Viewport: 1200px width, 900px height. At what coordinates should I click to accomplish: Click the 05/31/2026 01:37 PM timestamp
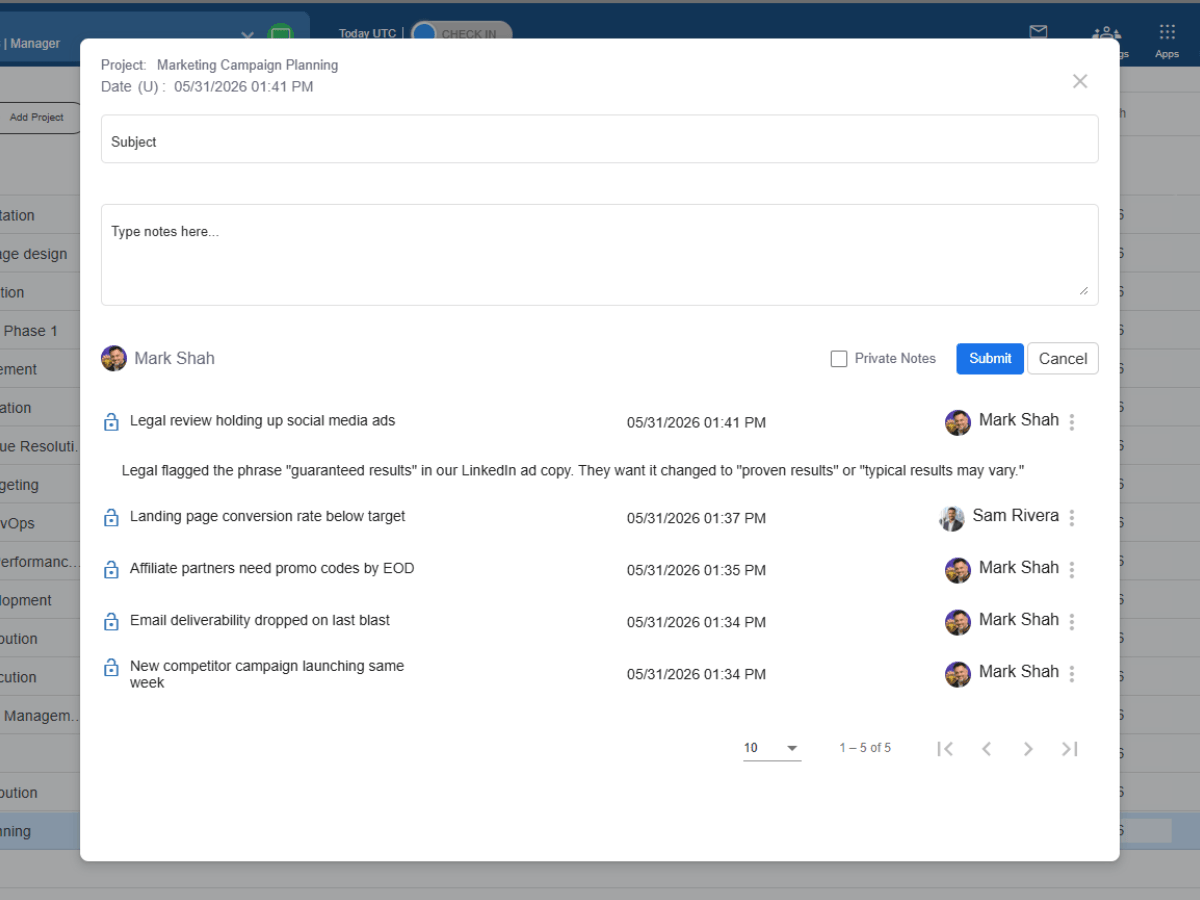click(x=696, y=518)
